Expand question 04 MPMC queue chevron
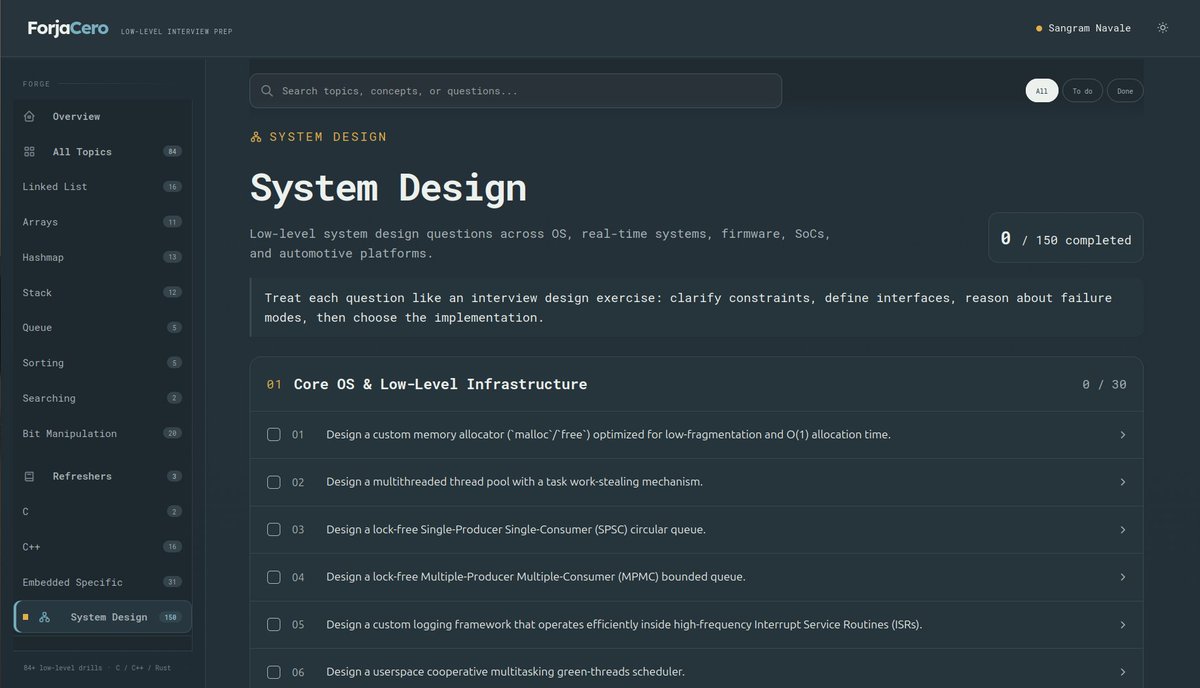 pos(1122,577)
